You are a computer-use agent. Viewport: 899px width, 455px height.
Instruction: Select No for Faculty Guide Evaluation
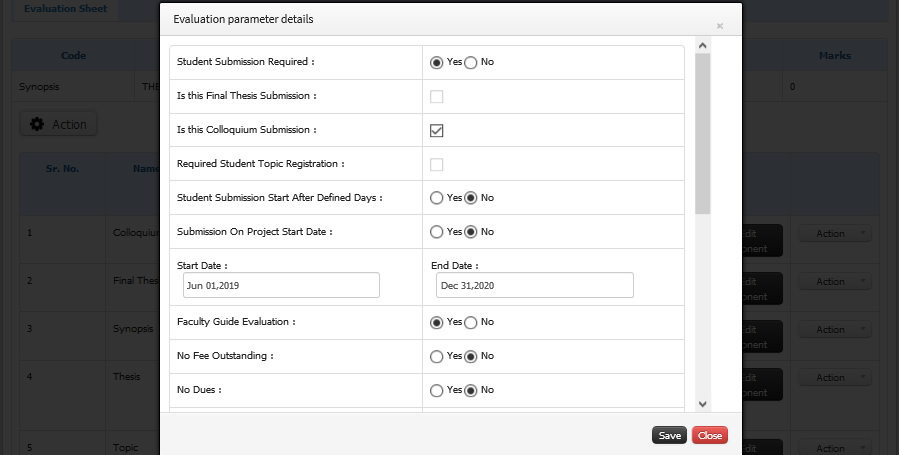click(471, 323)
